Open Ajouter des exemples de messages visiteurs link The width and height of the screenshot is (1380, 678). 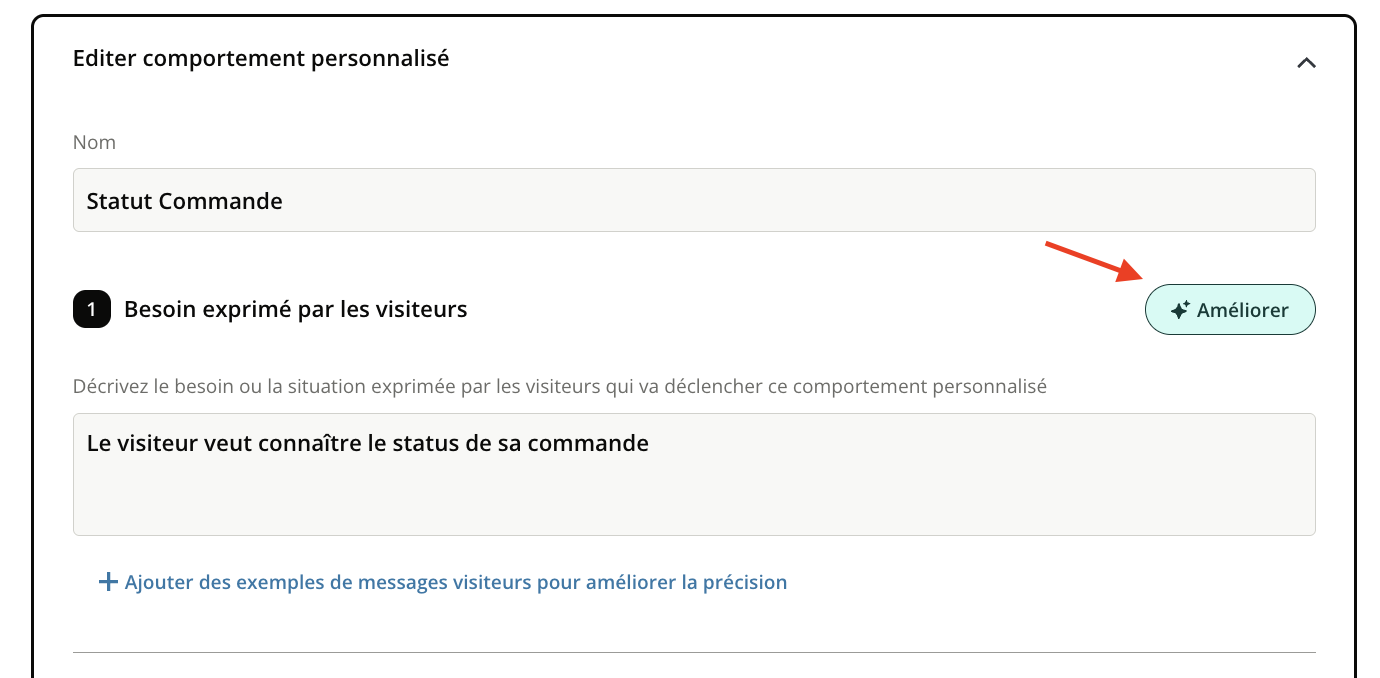click(x=455, y=582)
